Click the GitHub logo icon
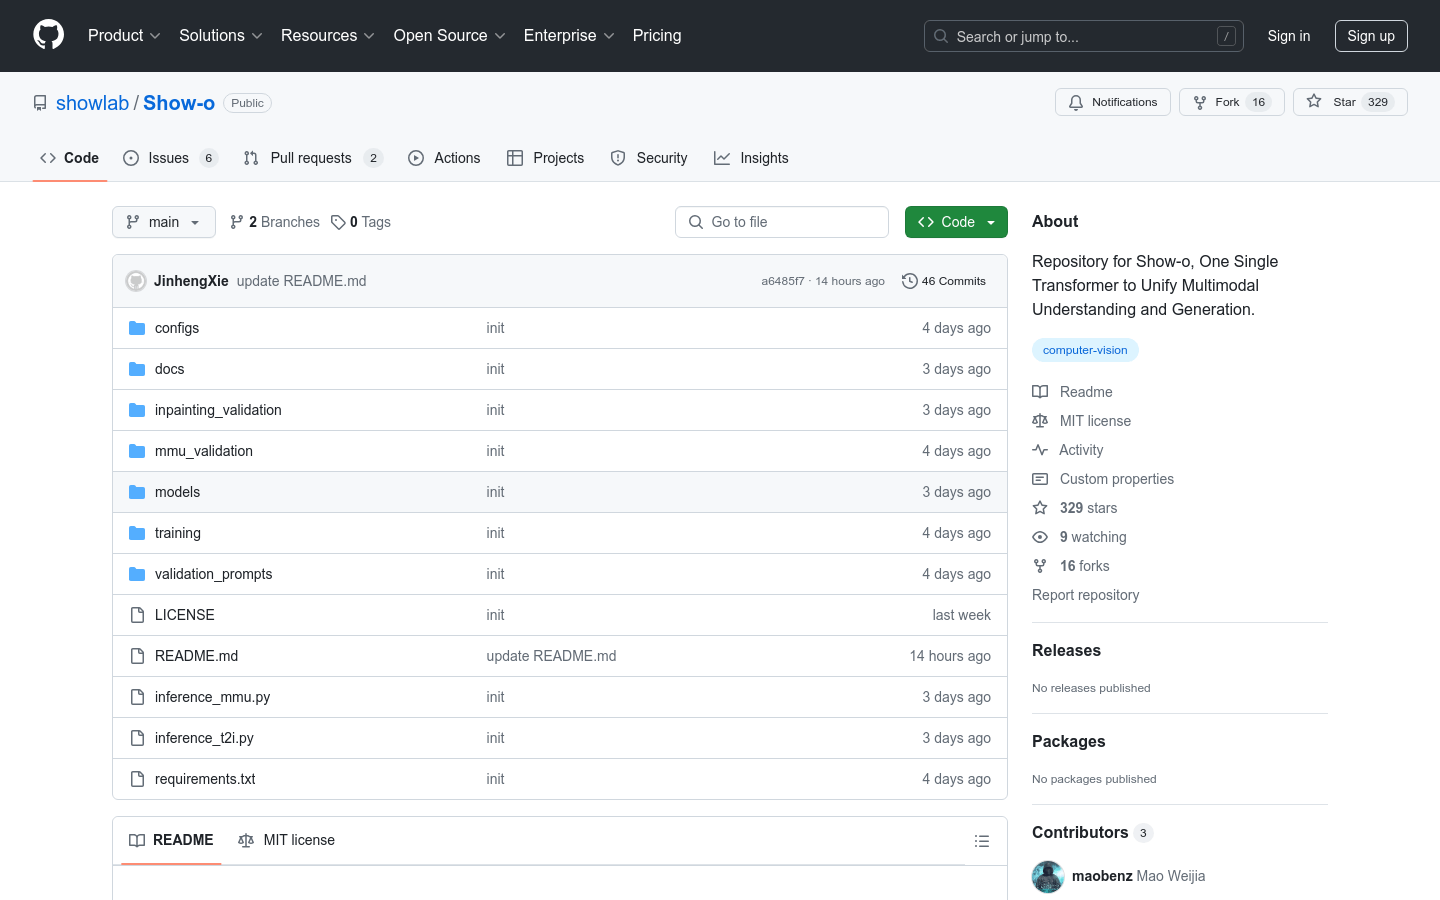1440x900 pixels. pyautogui.click(x=49, y=35)
